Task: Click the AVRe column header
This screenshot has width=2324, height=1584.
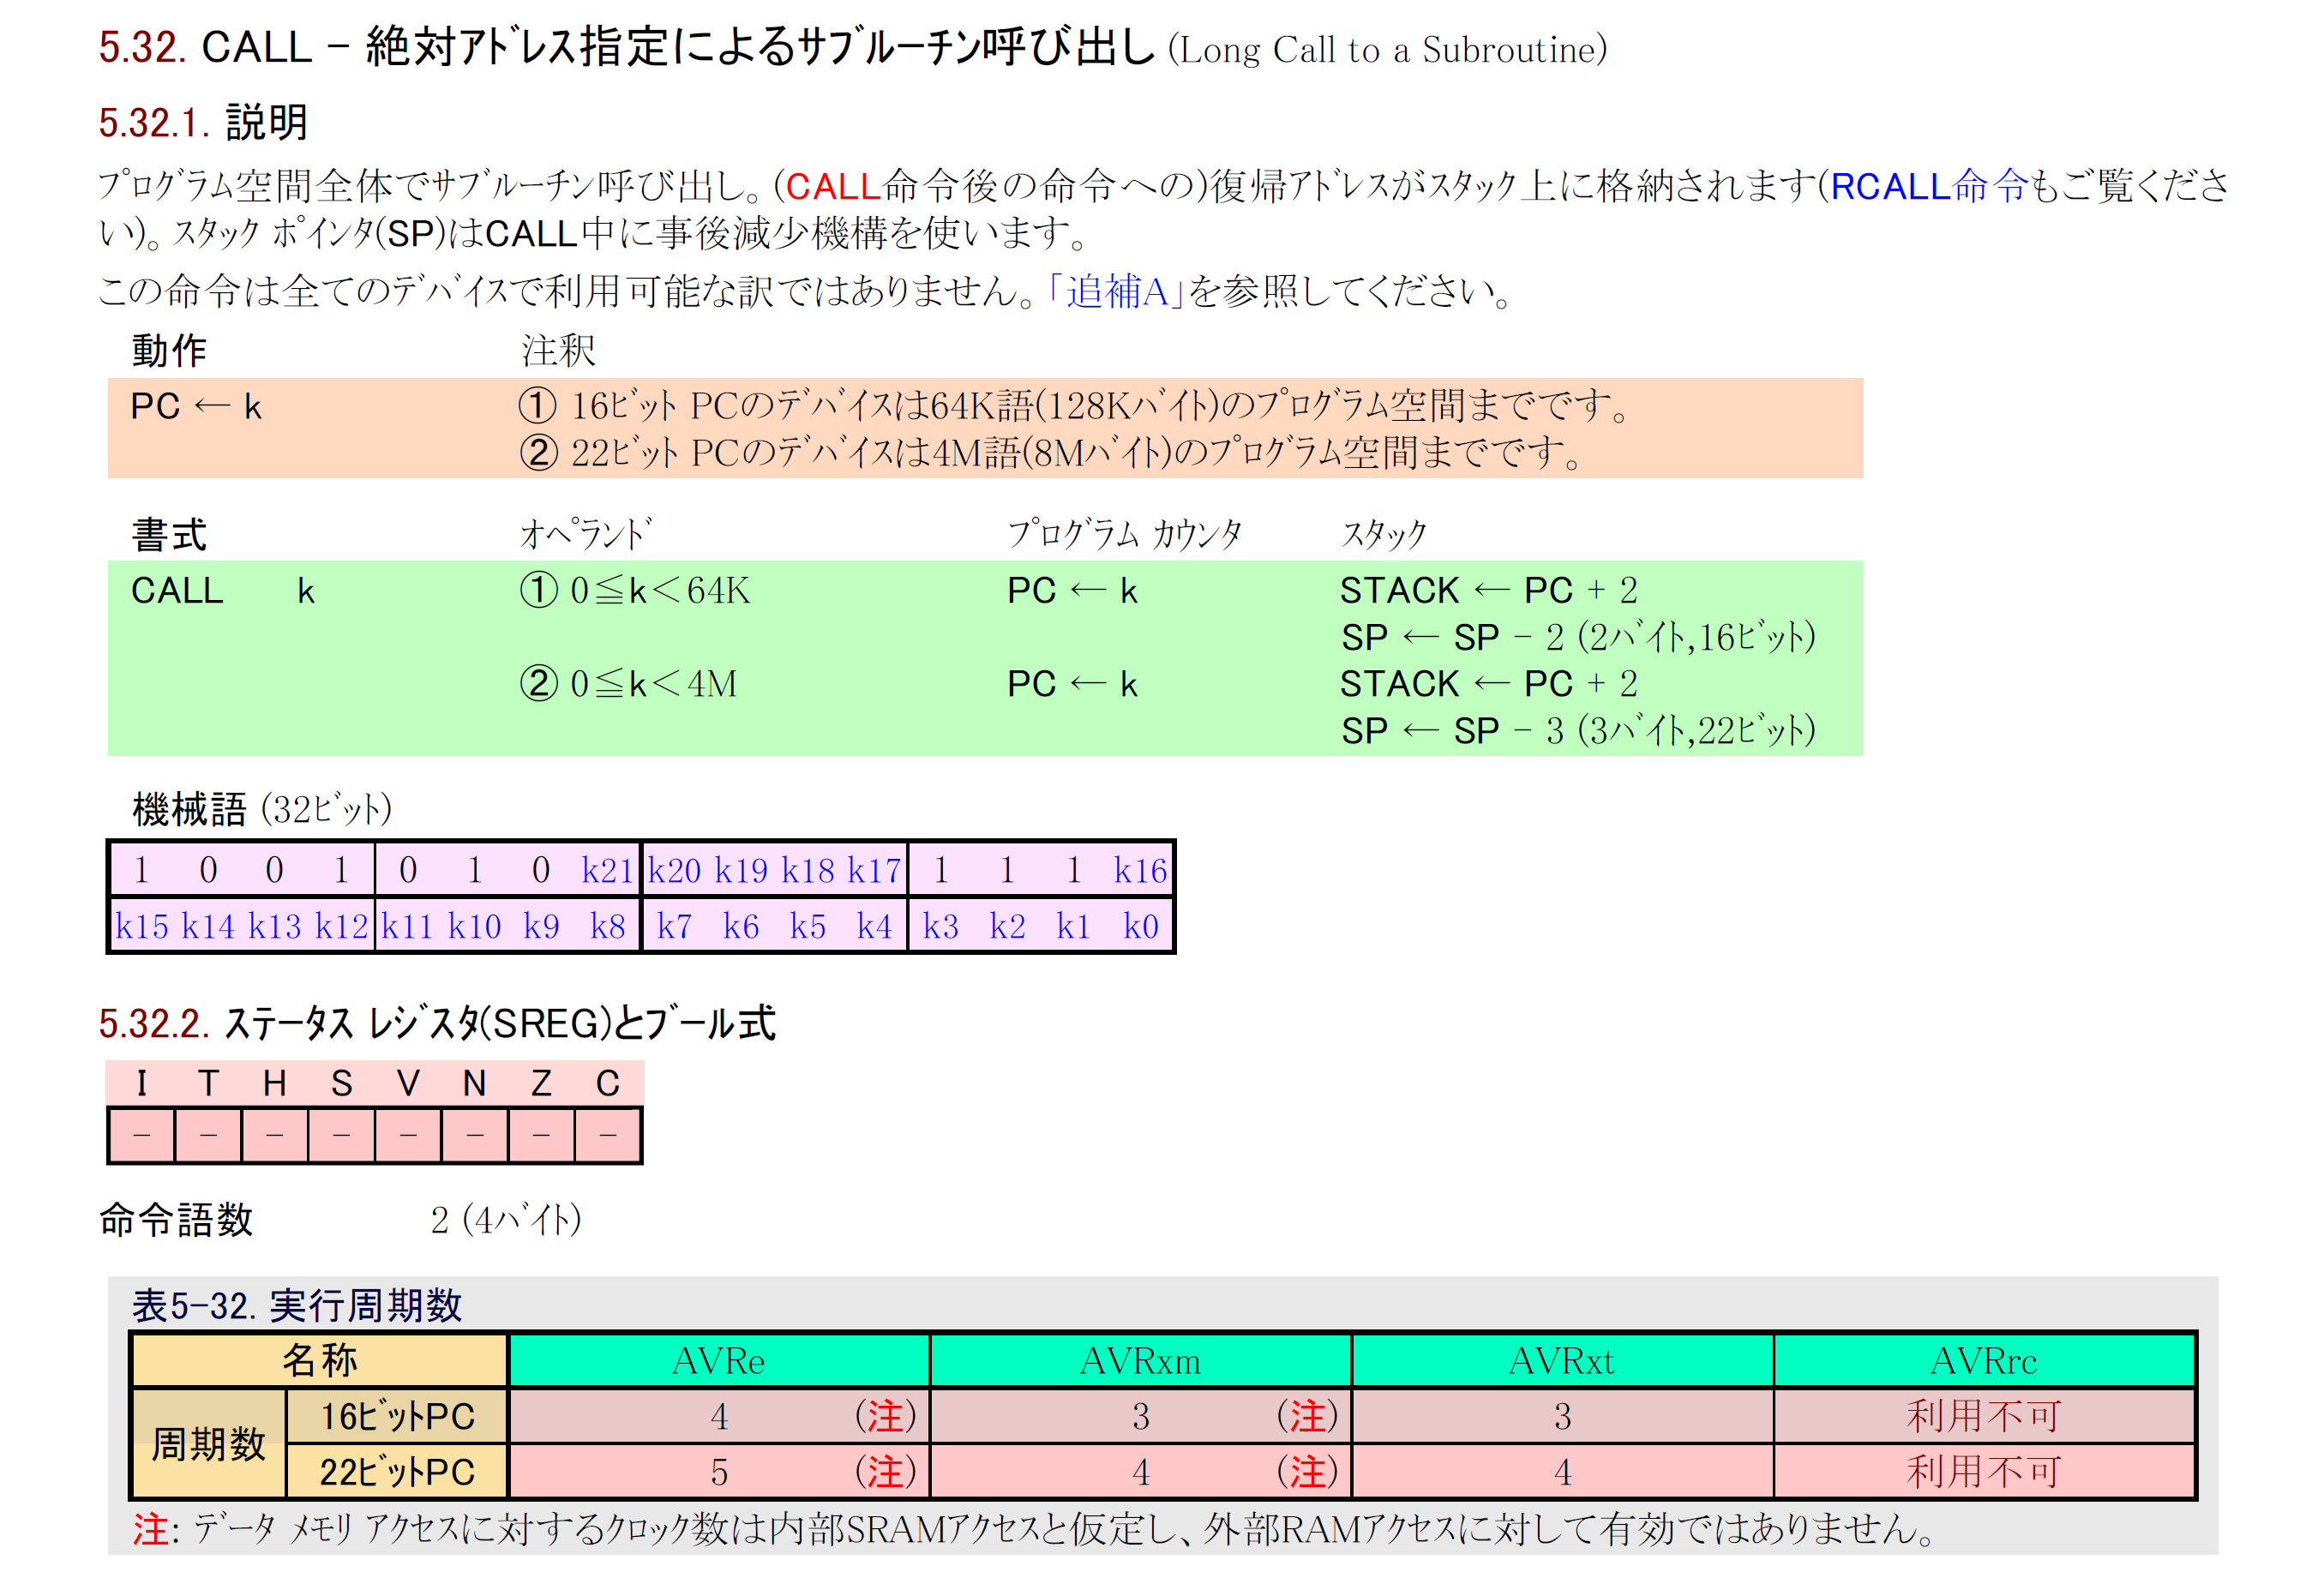Action: point(718,1360)
